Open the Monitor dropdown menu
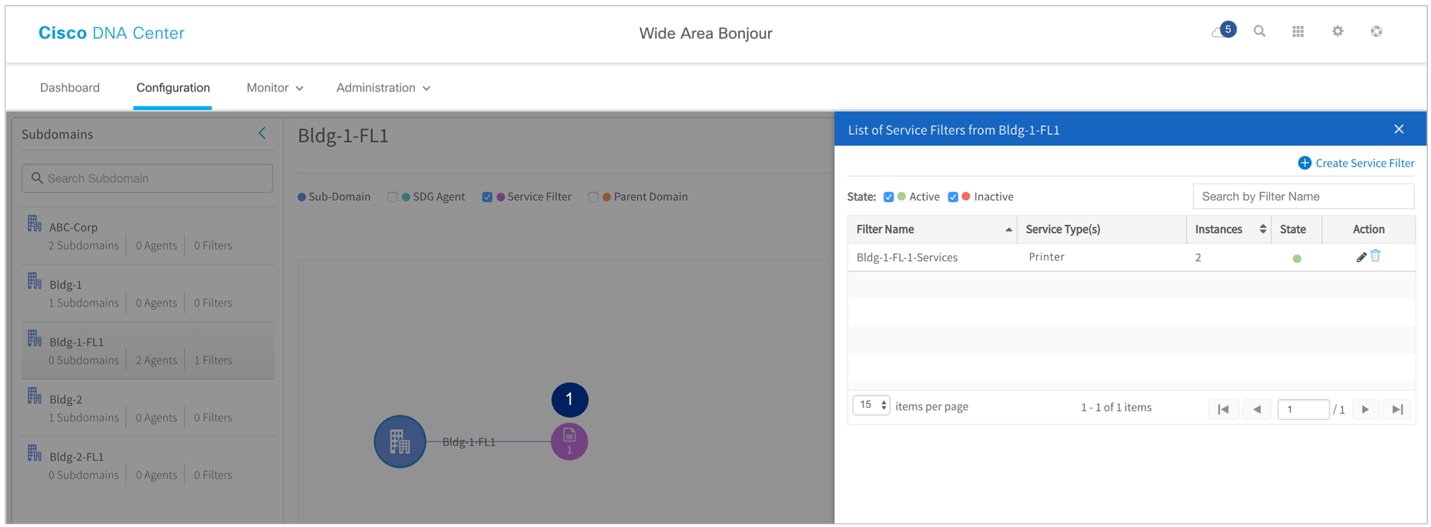Viewport: 1431px width, 527px height. (x=275, y=88)
